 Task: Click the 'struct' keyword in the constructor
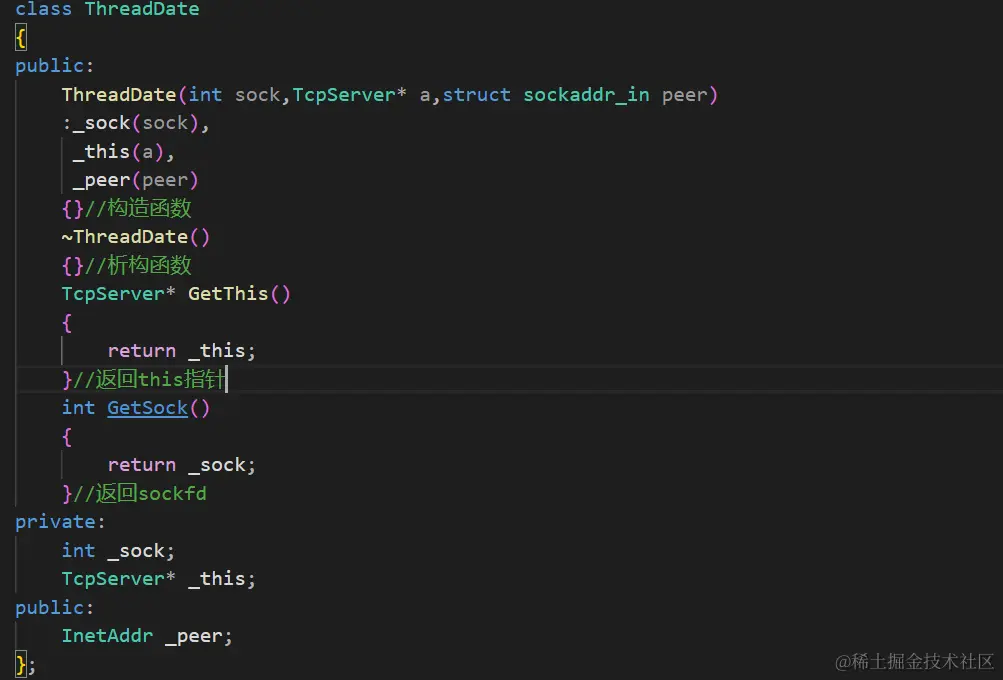pos(477,95)
